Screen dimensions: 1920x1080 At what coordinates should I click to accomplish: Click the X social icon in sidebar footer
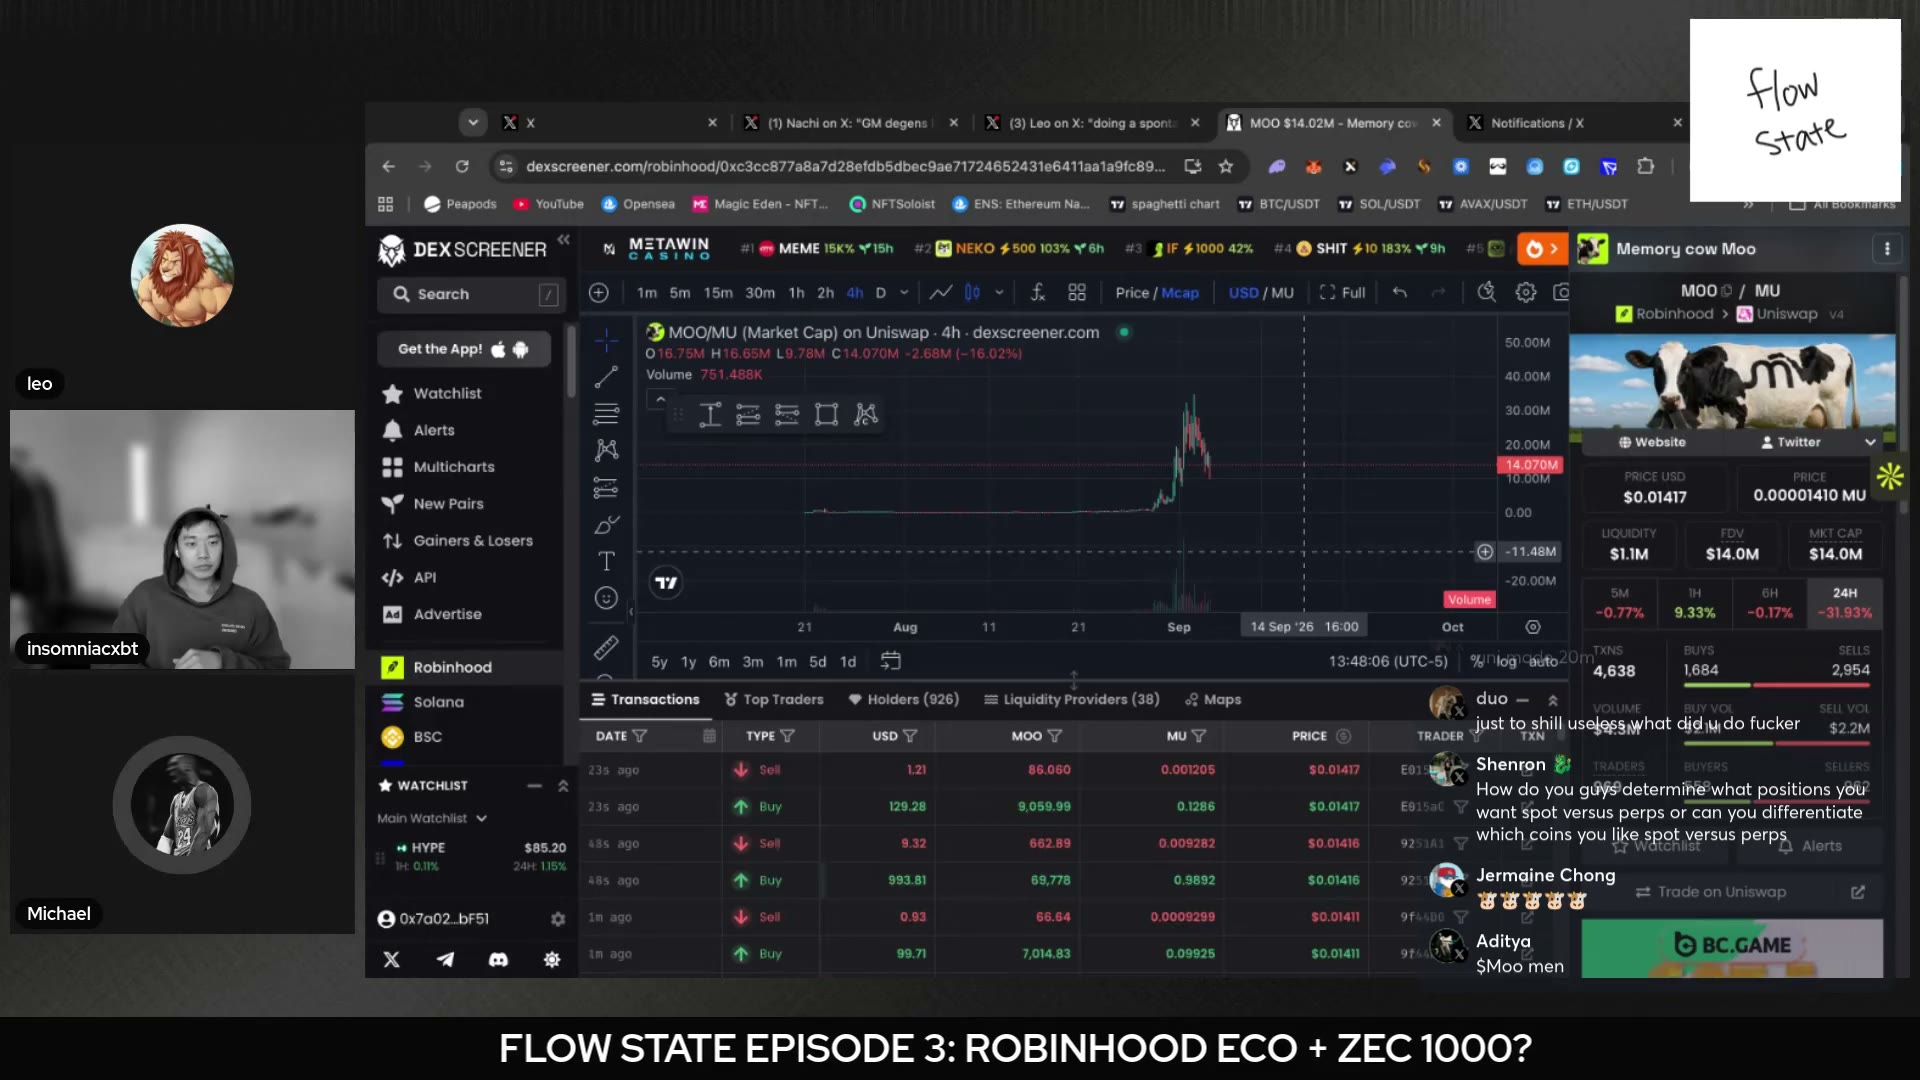[392, 959]
